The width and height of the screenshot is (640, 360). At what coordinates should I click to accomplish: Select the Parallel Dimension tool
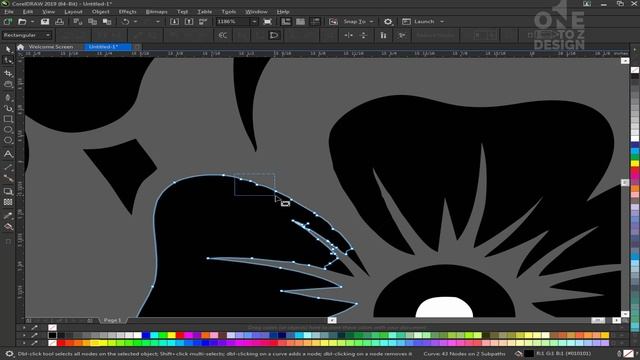[8, 167]
